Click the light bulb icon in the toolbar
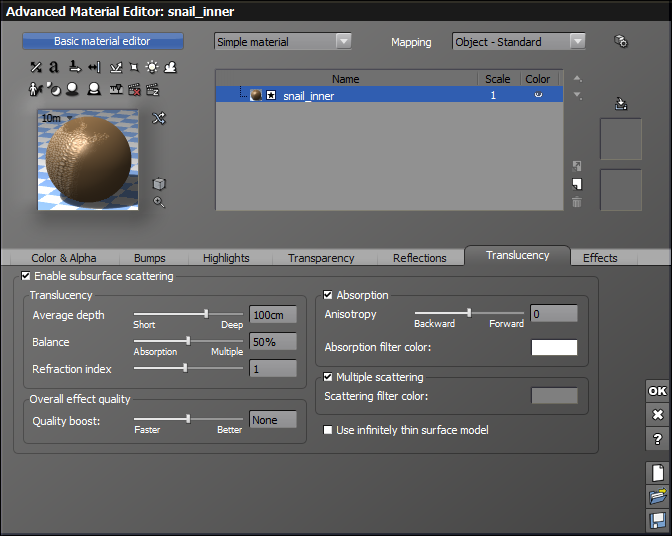The height and width of the screenshot is (536, 672). click(x=152, y=67)
